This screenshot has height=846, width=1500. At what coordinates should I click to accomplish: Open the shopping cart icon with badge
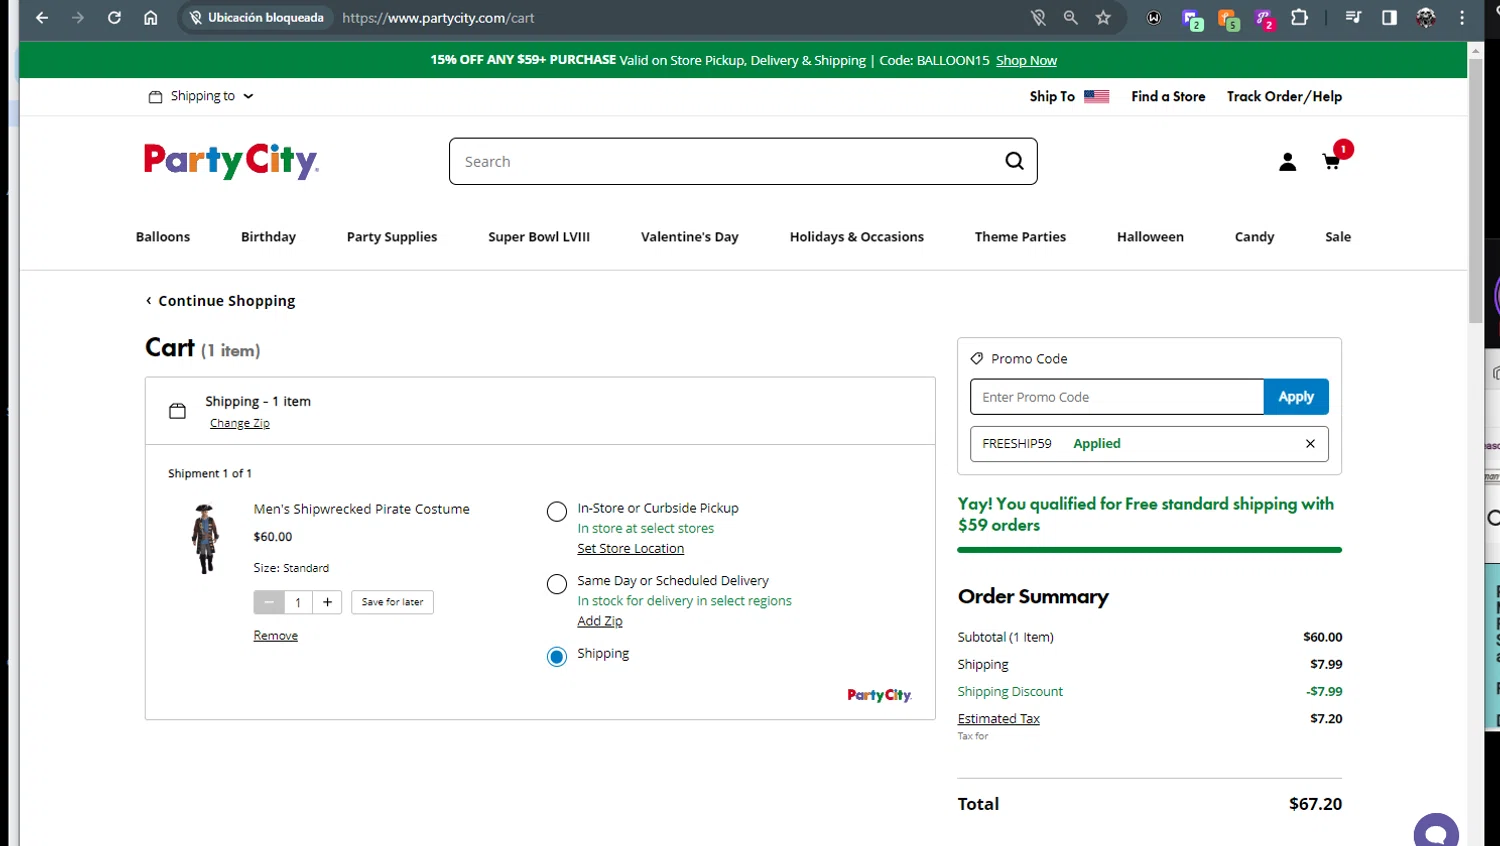coord(1335,158)
